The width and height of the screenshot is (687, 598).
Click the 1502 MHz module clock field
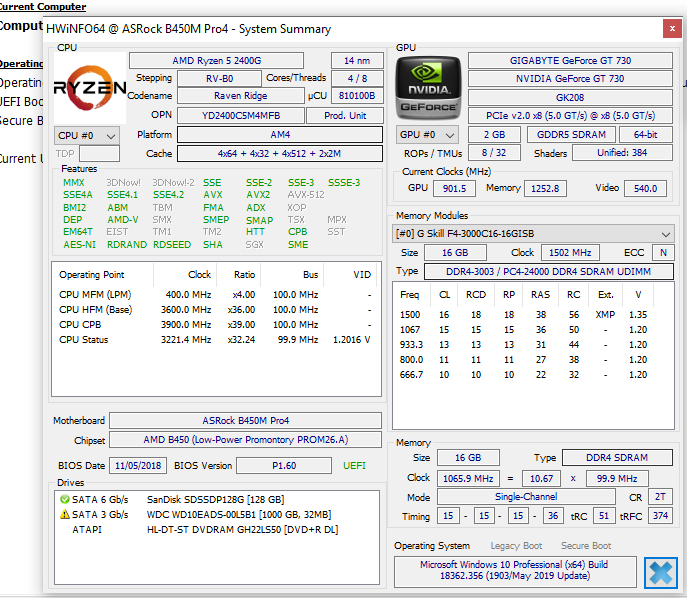[570, 253]
